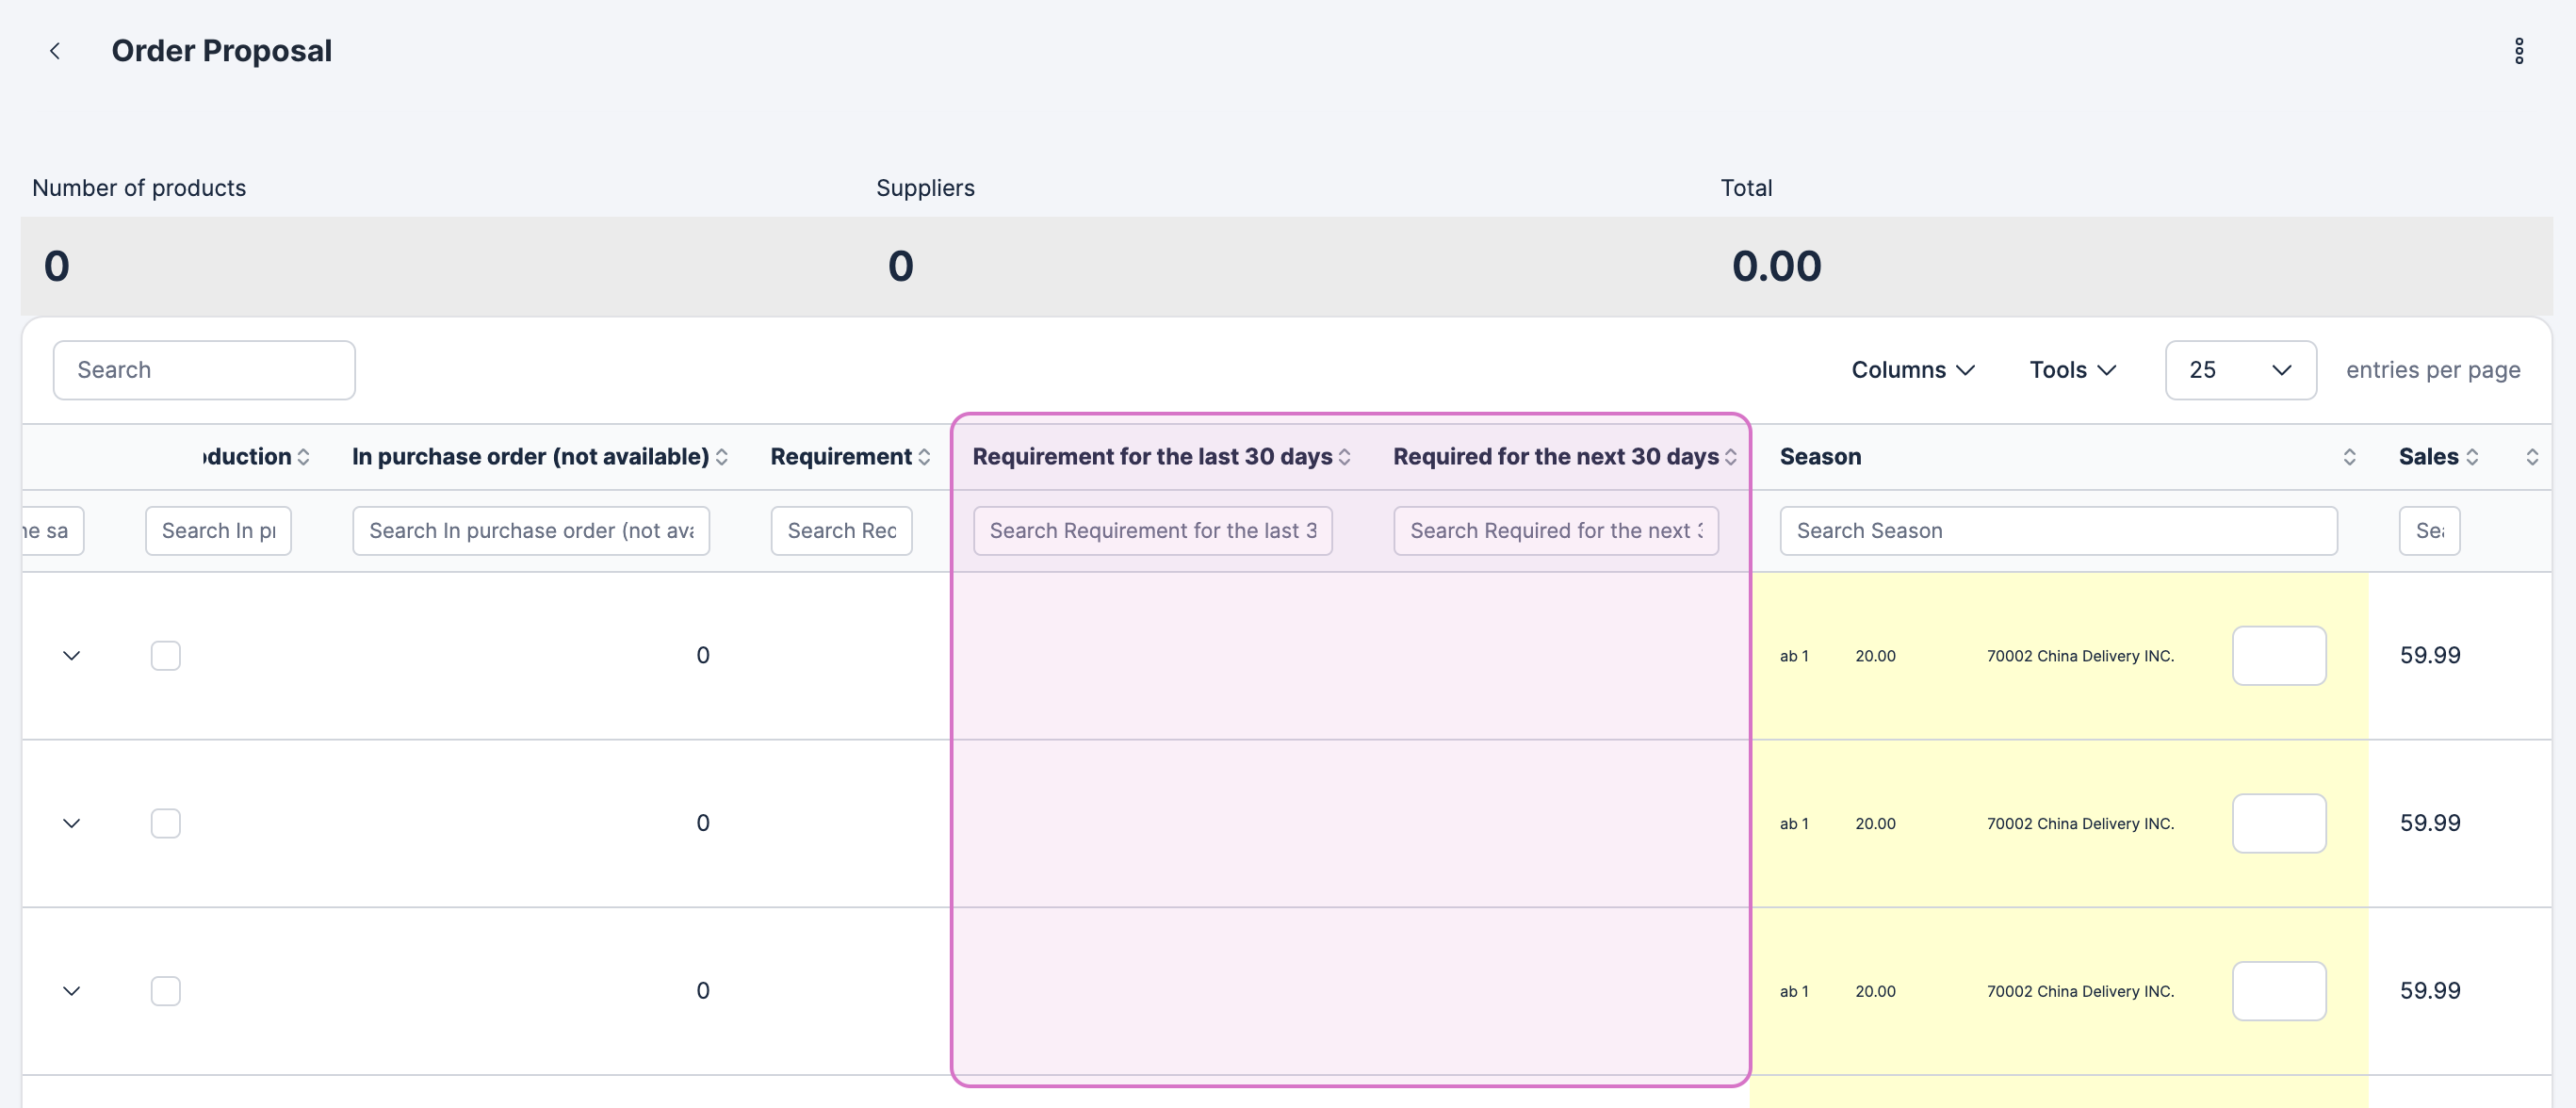Focus the Search Requirement filter field
The height and width of the screenshot is (1108, 2576).
point(841,531)
